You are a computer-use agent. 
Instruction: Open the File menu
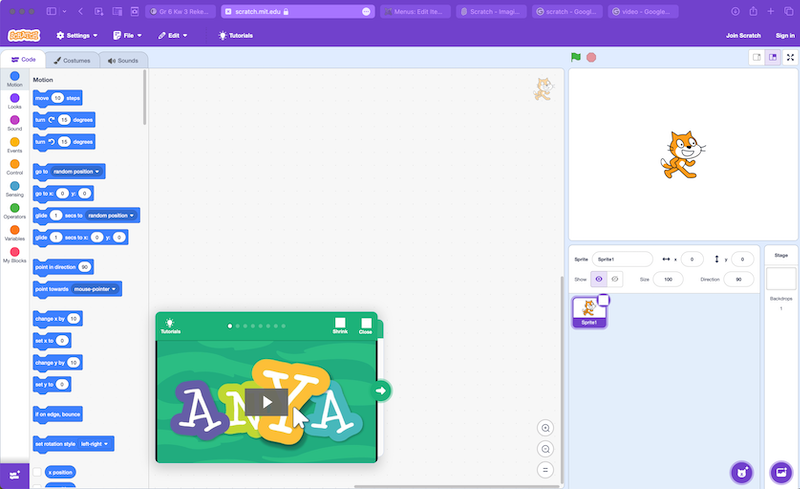(128, 35)
